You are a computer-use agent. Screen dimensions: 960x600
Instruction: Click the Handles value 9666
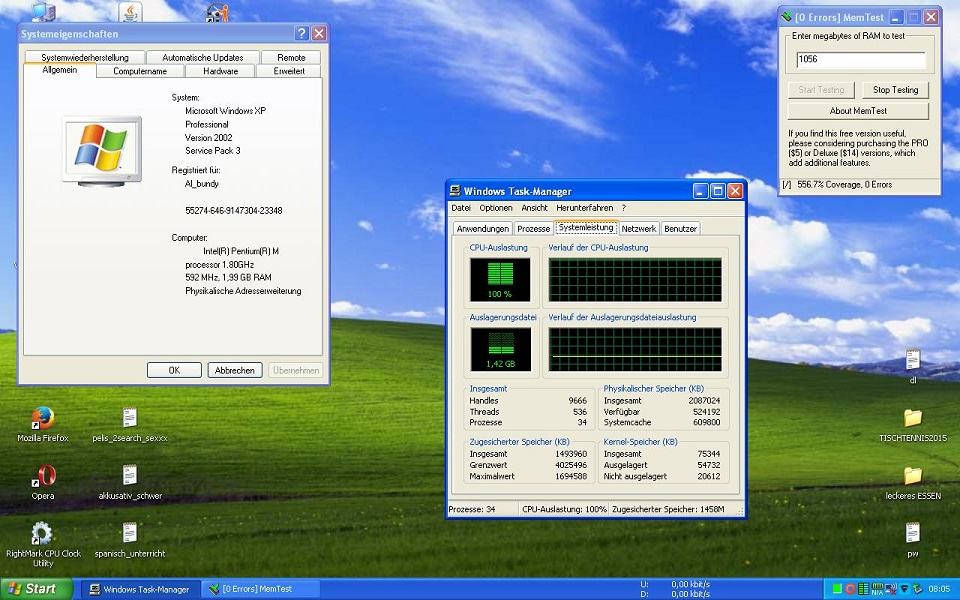578,400
